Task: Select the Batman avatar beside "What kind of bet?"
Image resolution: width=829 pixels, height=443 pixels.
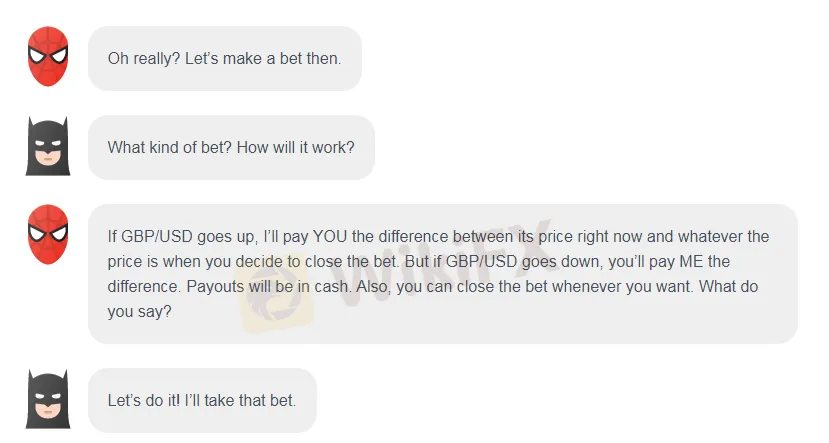Action: (47, 146)
